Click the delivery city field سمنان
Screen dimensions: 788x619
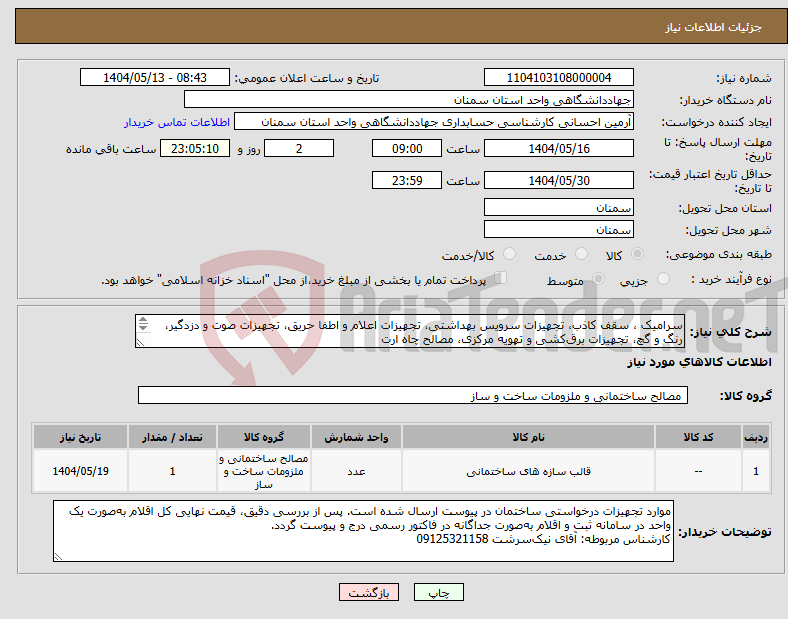559,230
